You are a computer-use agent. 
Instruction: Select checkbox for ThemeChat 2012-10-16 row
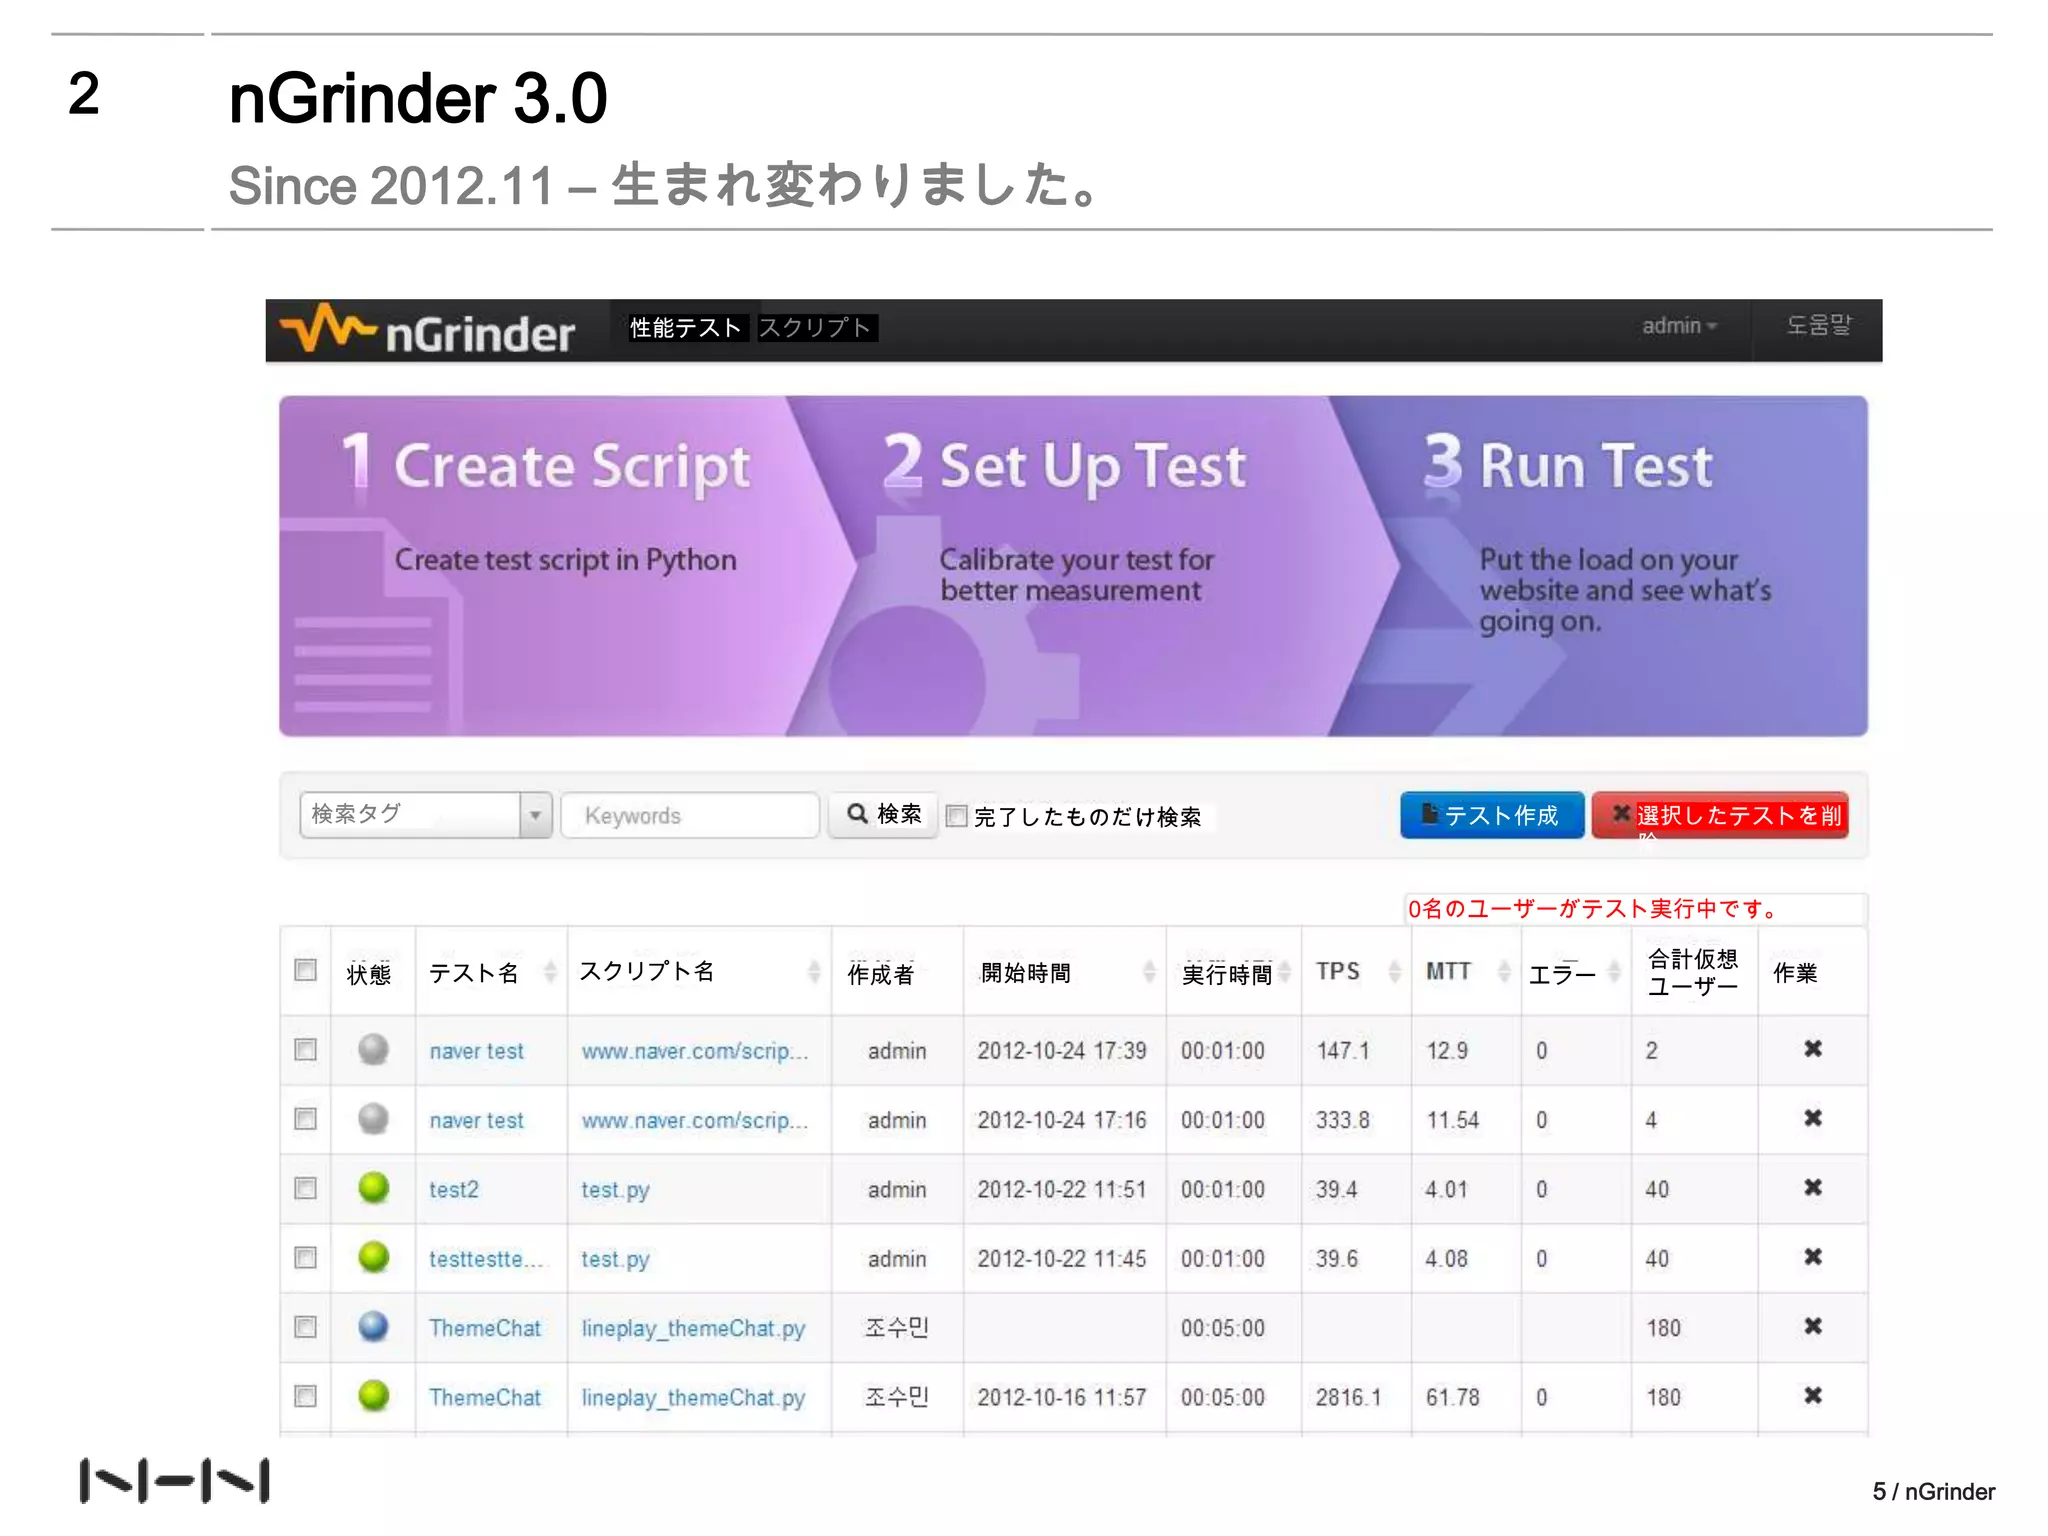(x=306, y=1395)
